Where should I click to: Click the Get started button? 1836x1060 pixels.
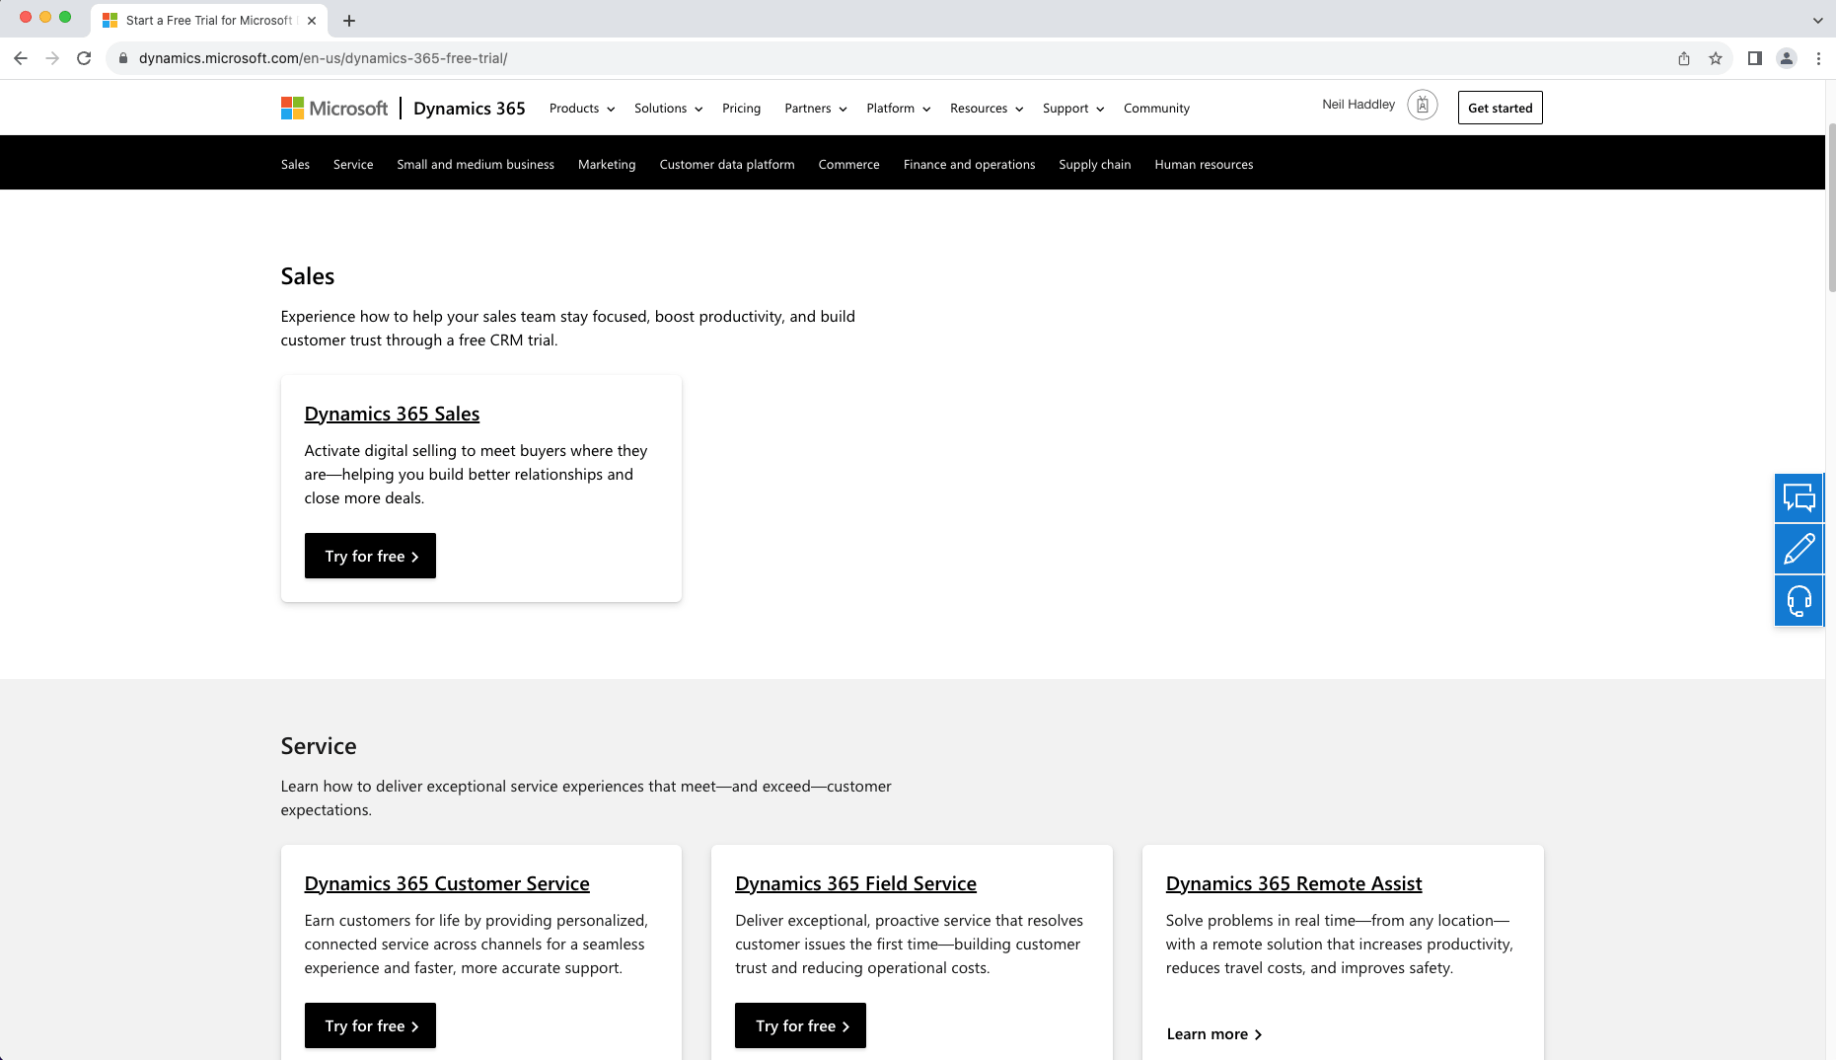pyautogui.click(x=1499, y=108)
